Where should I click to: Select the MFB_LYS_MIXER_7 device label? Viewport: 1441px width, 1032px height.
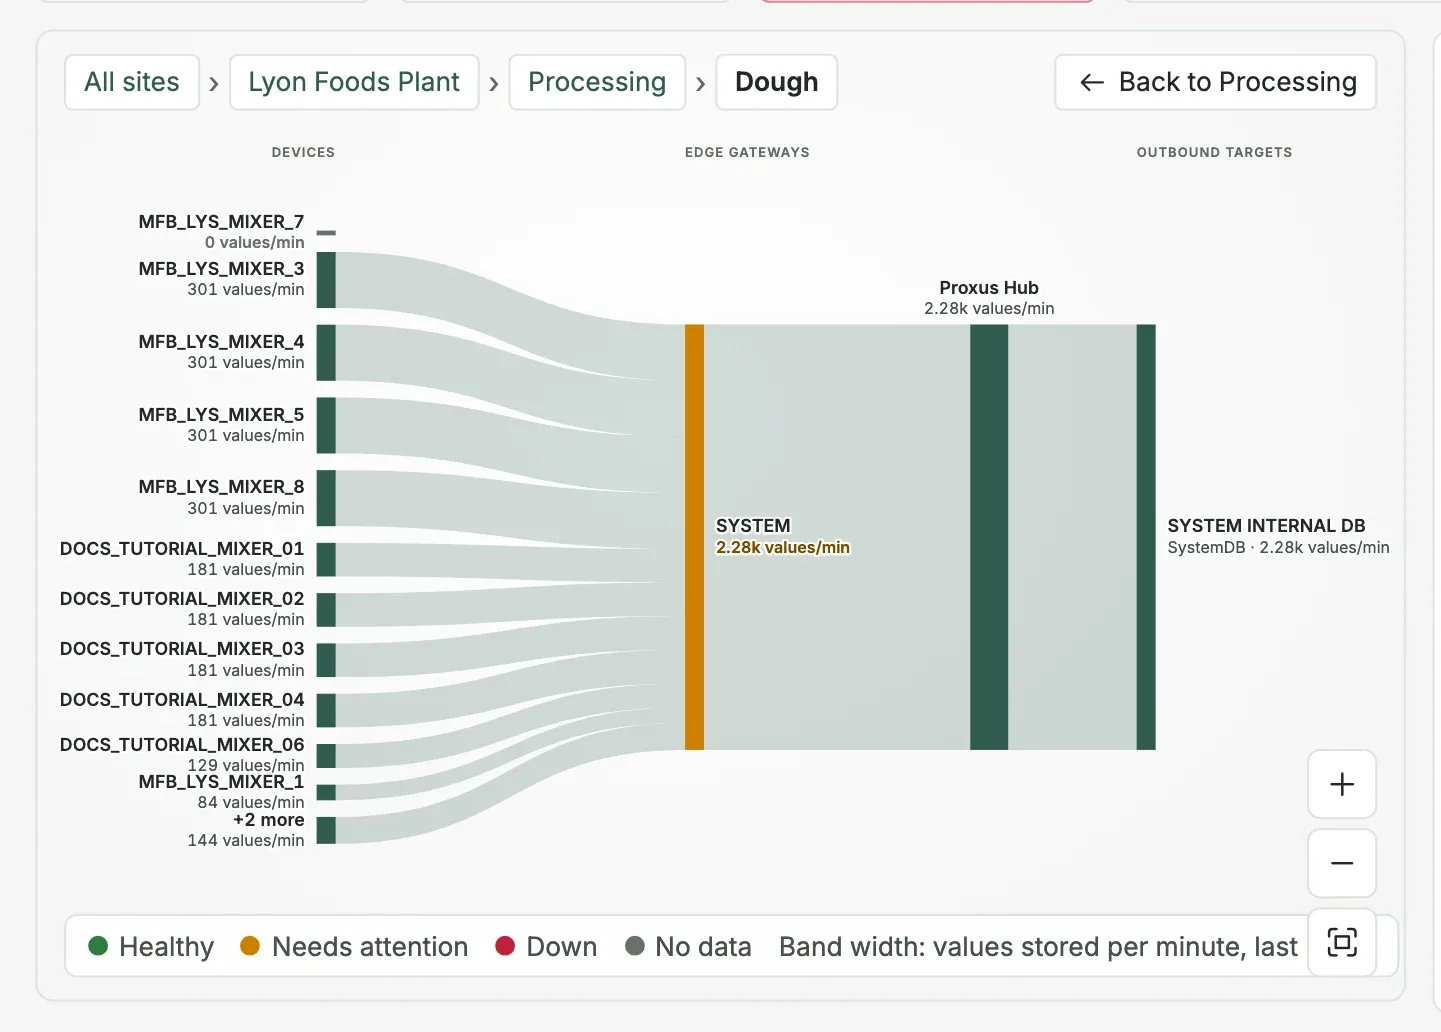[221, 222]
